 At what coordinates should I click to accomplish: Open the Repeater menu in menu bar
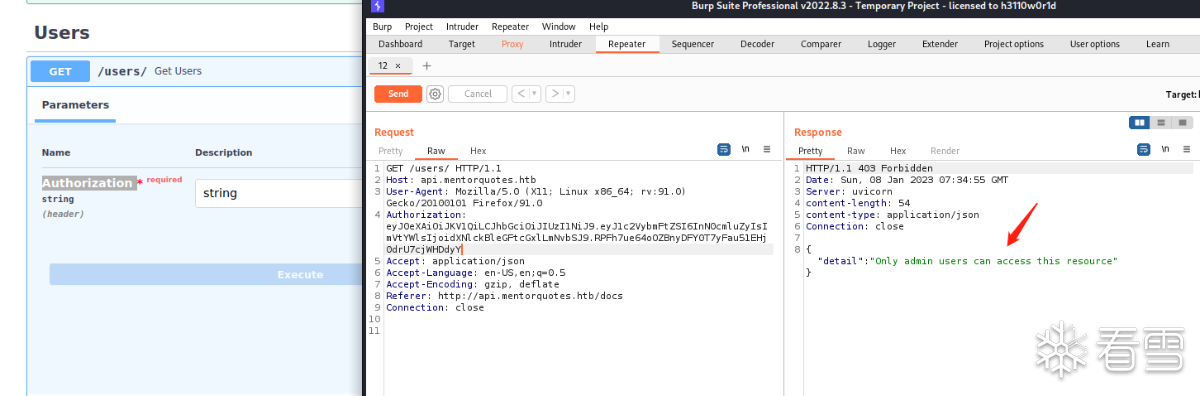coord(511,27)
